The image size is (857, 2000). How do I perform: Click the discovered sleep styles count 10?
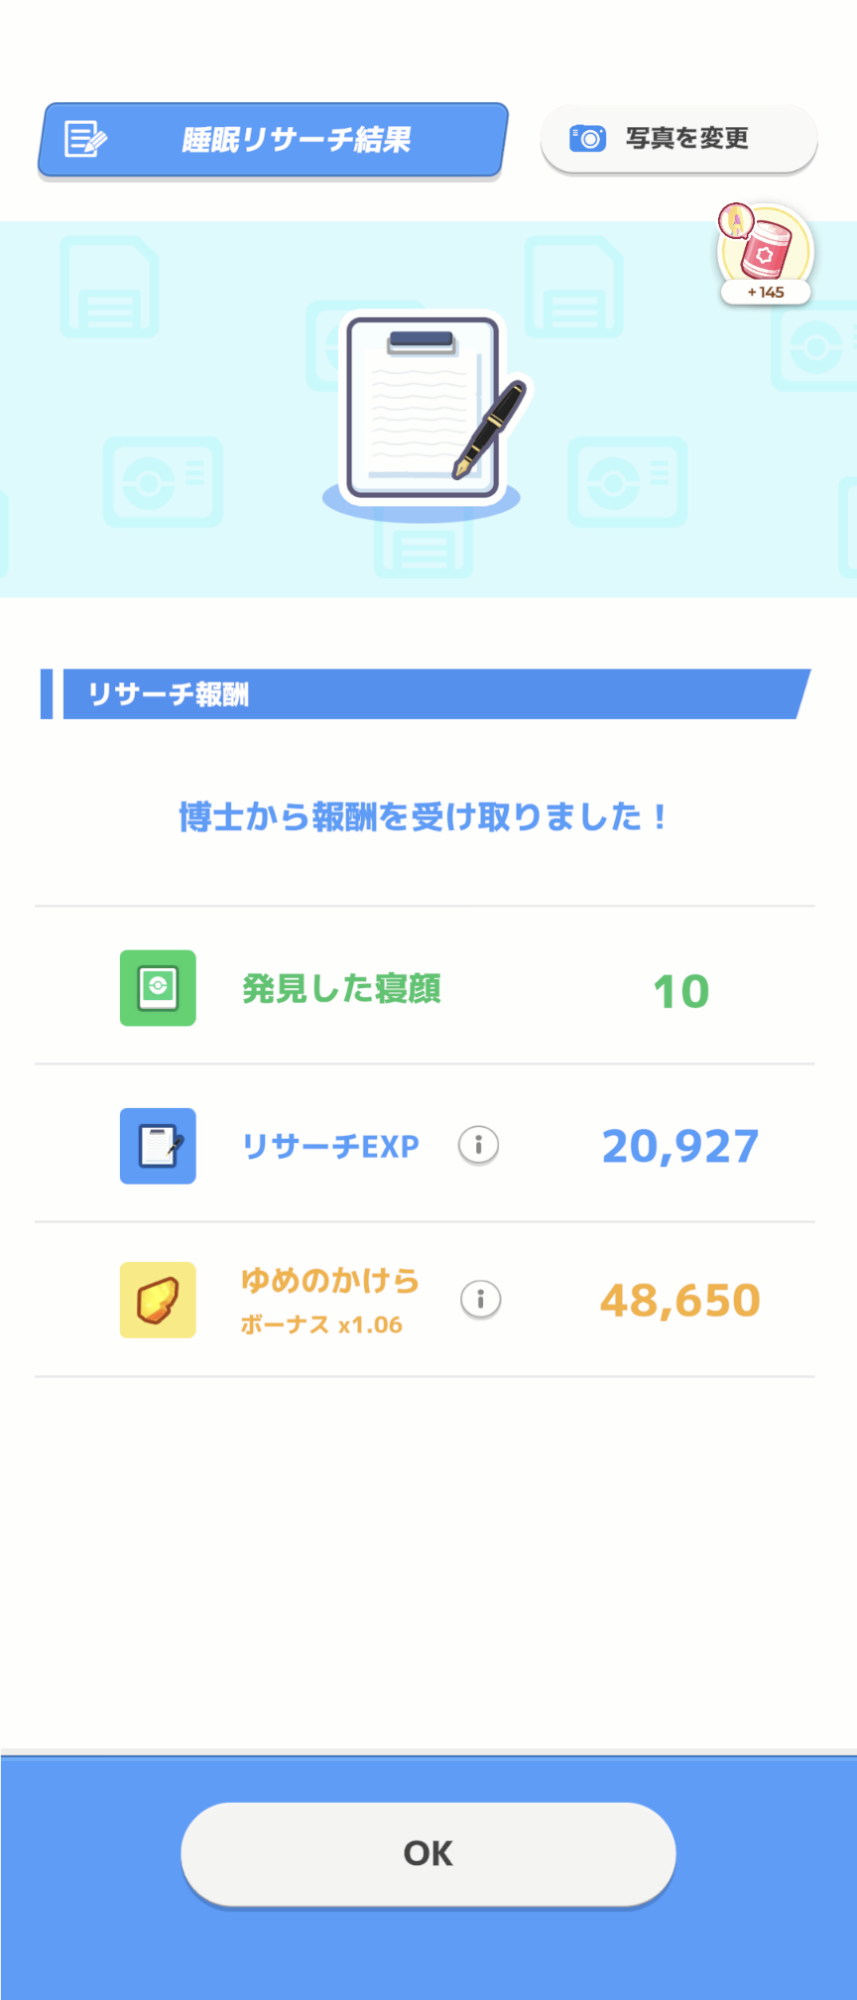tap(681, 991)
